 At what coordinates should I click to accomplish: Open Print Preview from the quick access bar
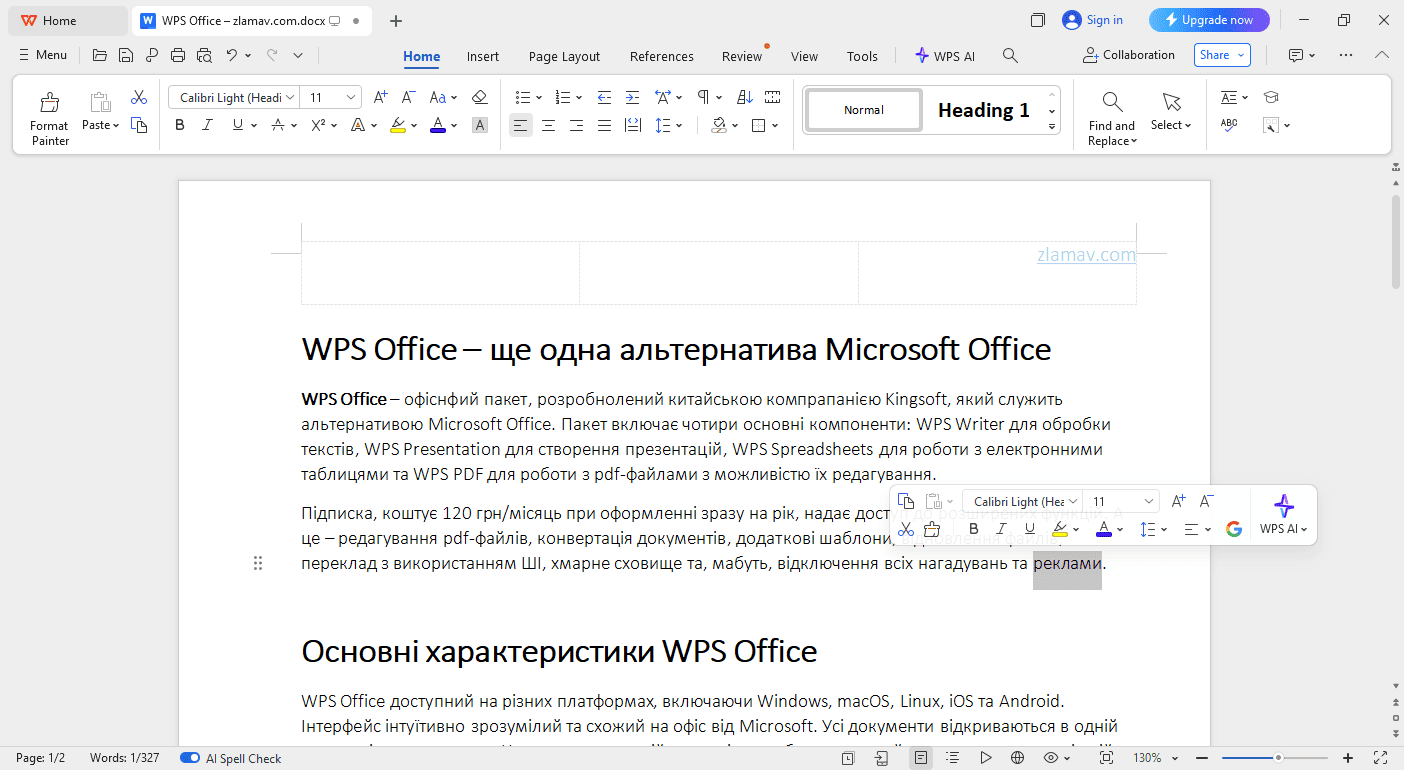[x=204, y=56]
